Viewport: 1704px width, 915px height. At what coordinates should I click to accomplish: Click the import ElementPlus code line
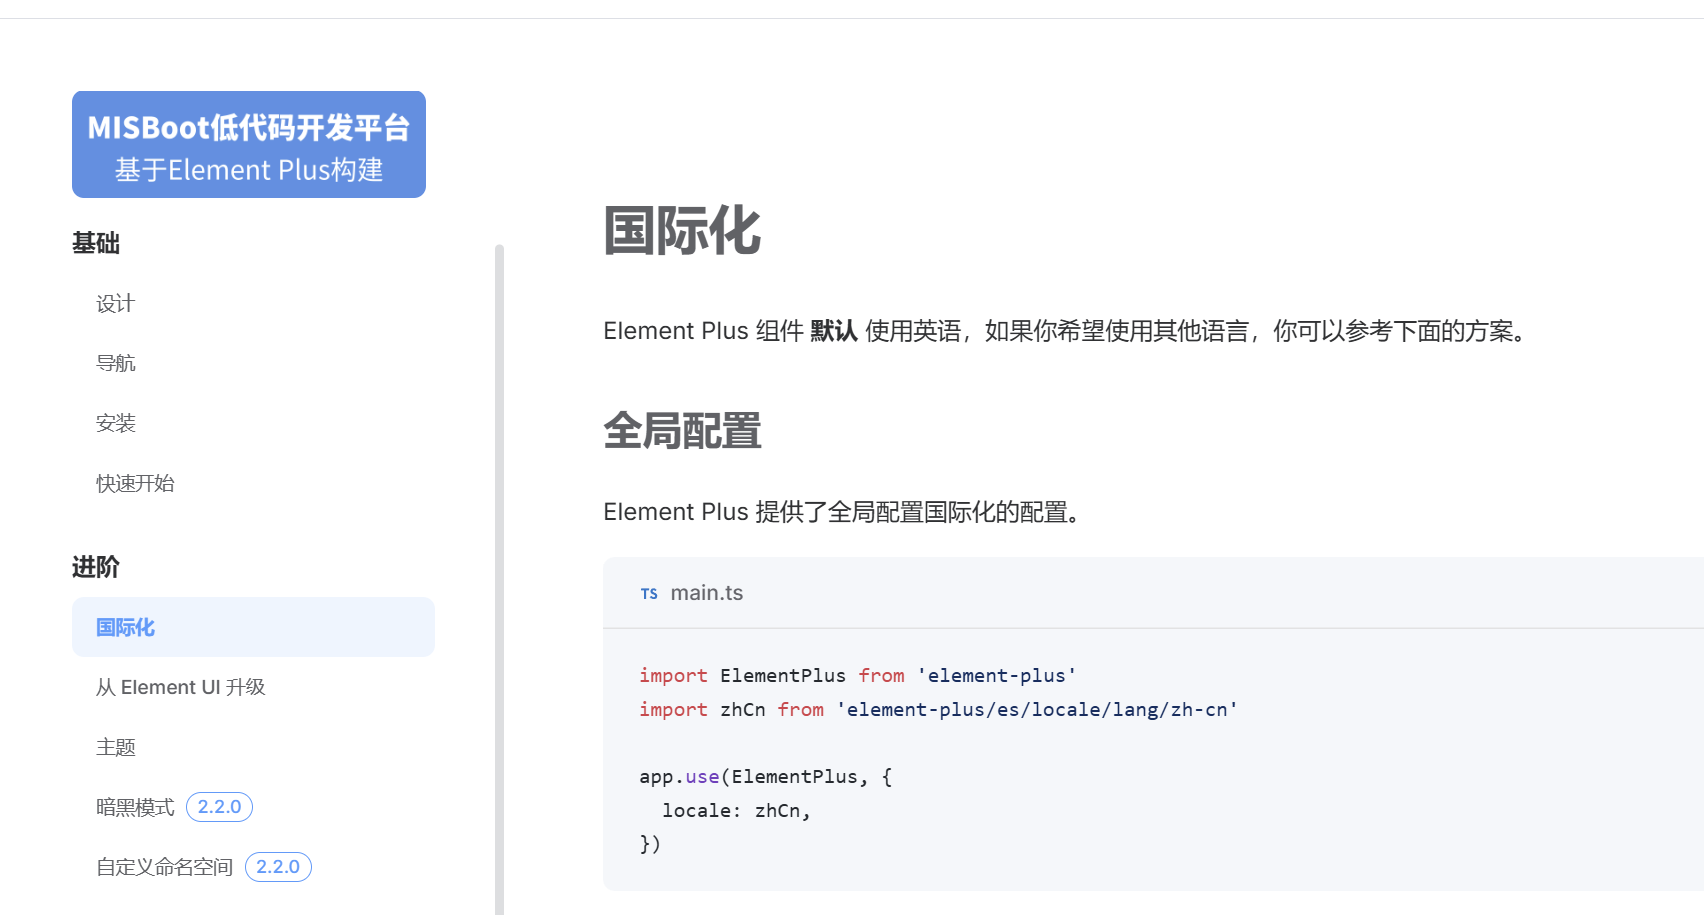coord(858,676)
